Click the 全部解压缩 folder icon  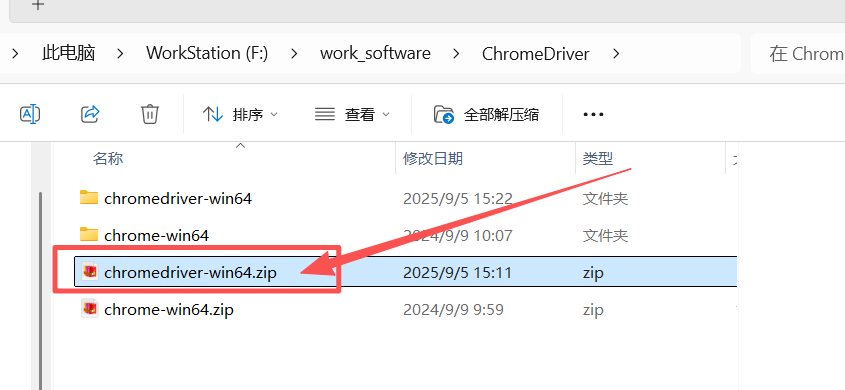point(444,114)
